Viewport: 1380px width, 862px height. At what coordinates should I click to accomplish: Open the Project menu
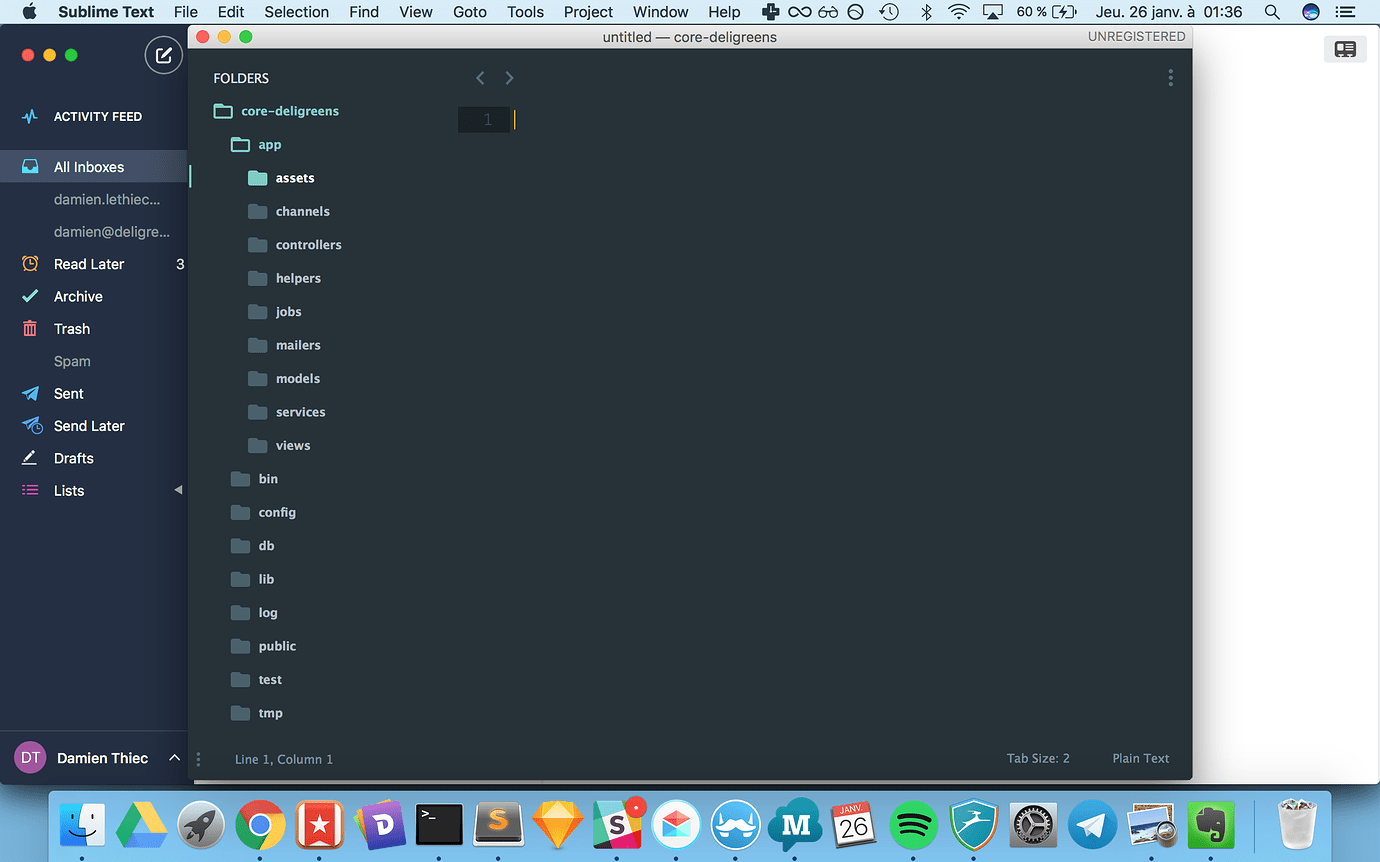[x=587, y=12]
